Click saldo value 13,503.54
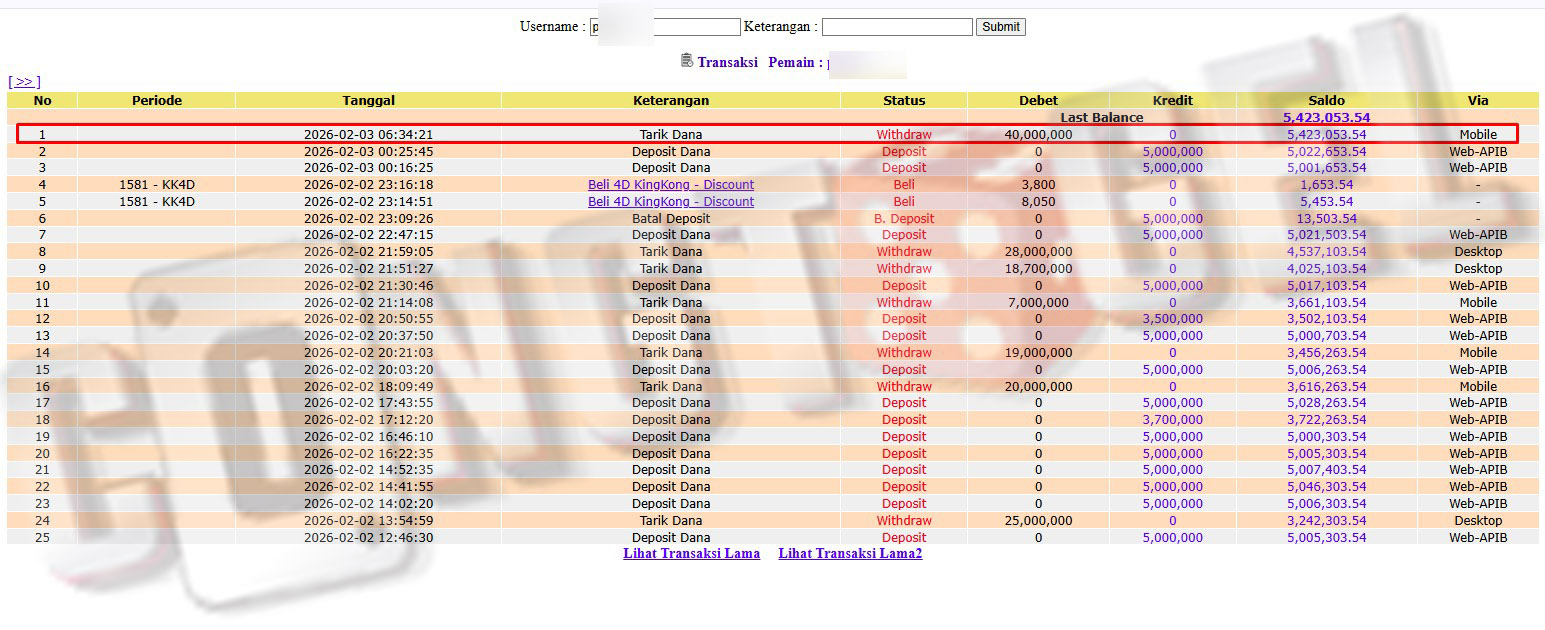The height and width of the screenshot is (630, 1545). tap(1326, 219)
